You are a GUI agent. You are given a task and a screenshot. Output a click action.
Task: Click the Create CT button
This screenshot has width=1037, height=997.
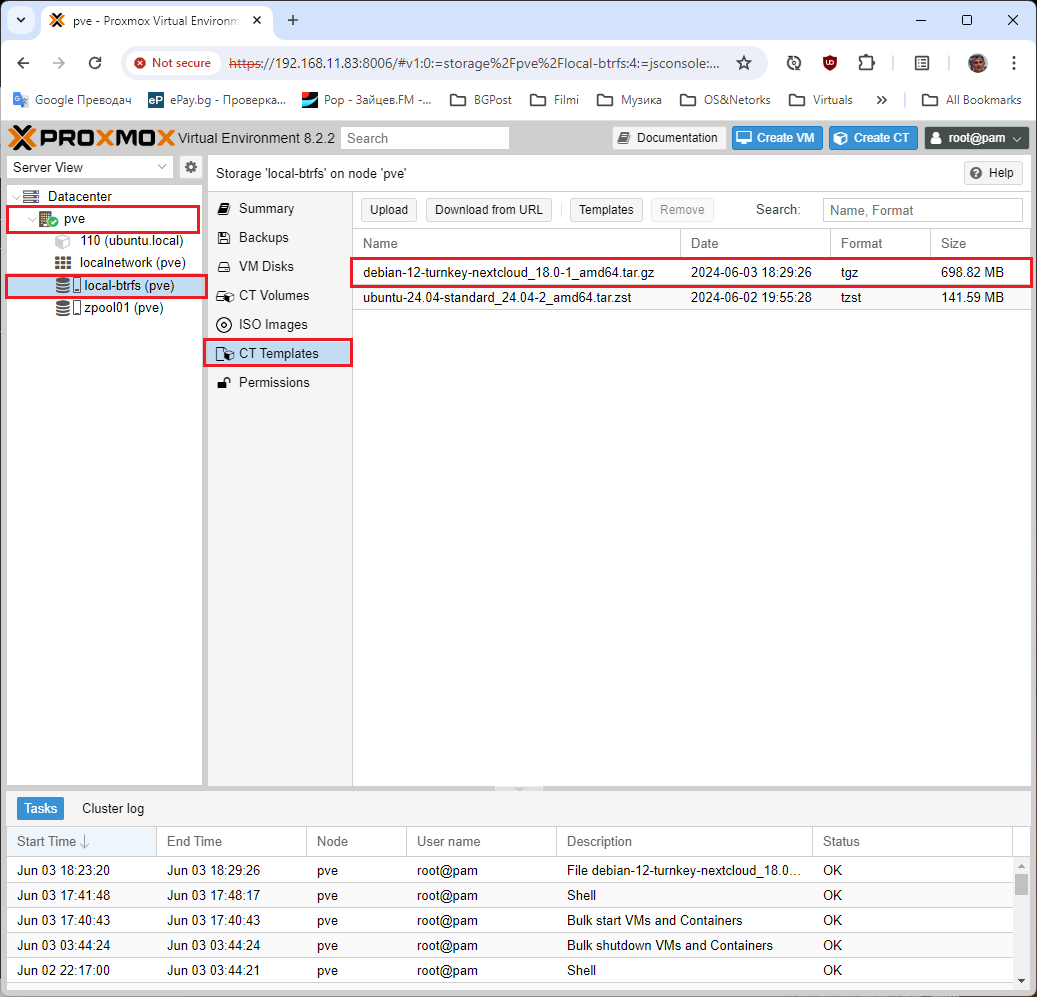[873, 138]
